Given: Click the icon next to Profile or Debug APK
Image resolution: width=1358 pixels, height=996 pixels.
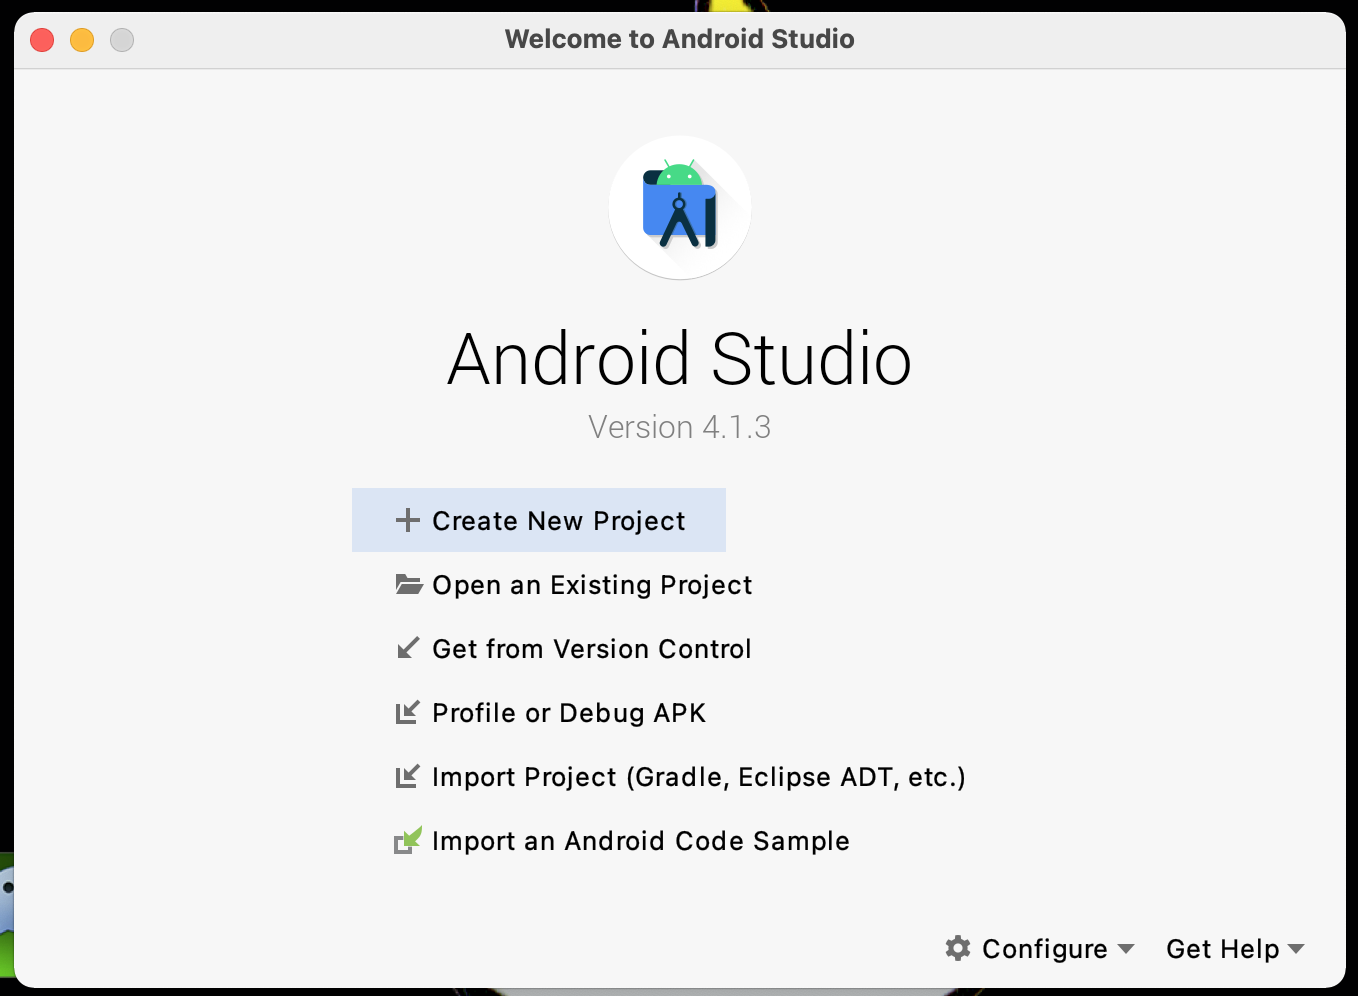Looking at the screenshot, I should 408,713.
